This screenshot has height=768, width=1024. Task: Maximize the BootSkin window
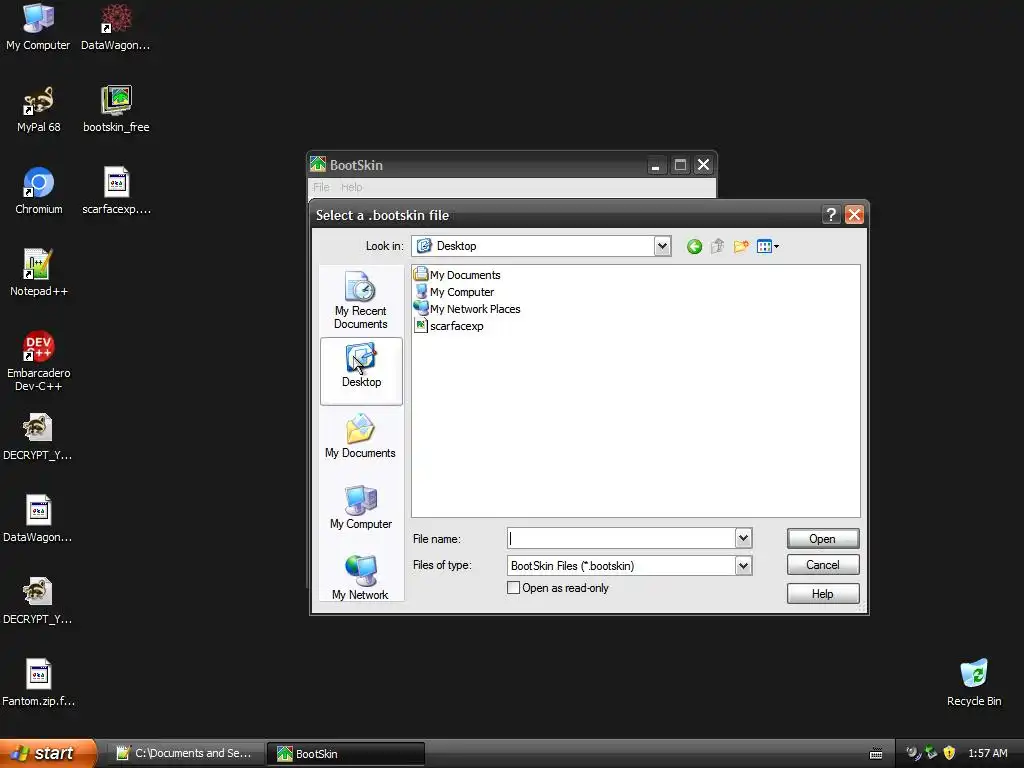point(680,165)
